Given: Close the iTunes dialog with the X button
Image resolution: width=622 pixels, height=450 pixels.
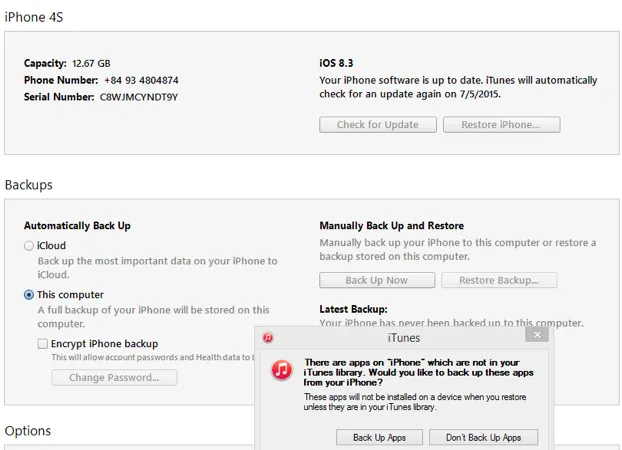Looking at the screenshot, I should point(536,335).
